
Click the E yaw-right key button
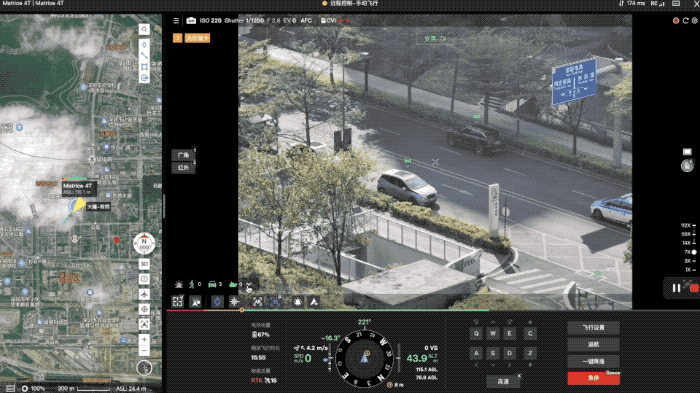pos(509,334)
